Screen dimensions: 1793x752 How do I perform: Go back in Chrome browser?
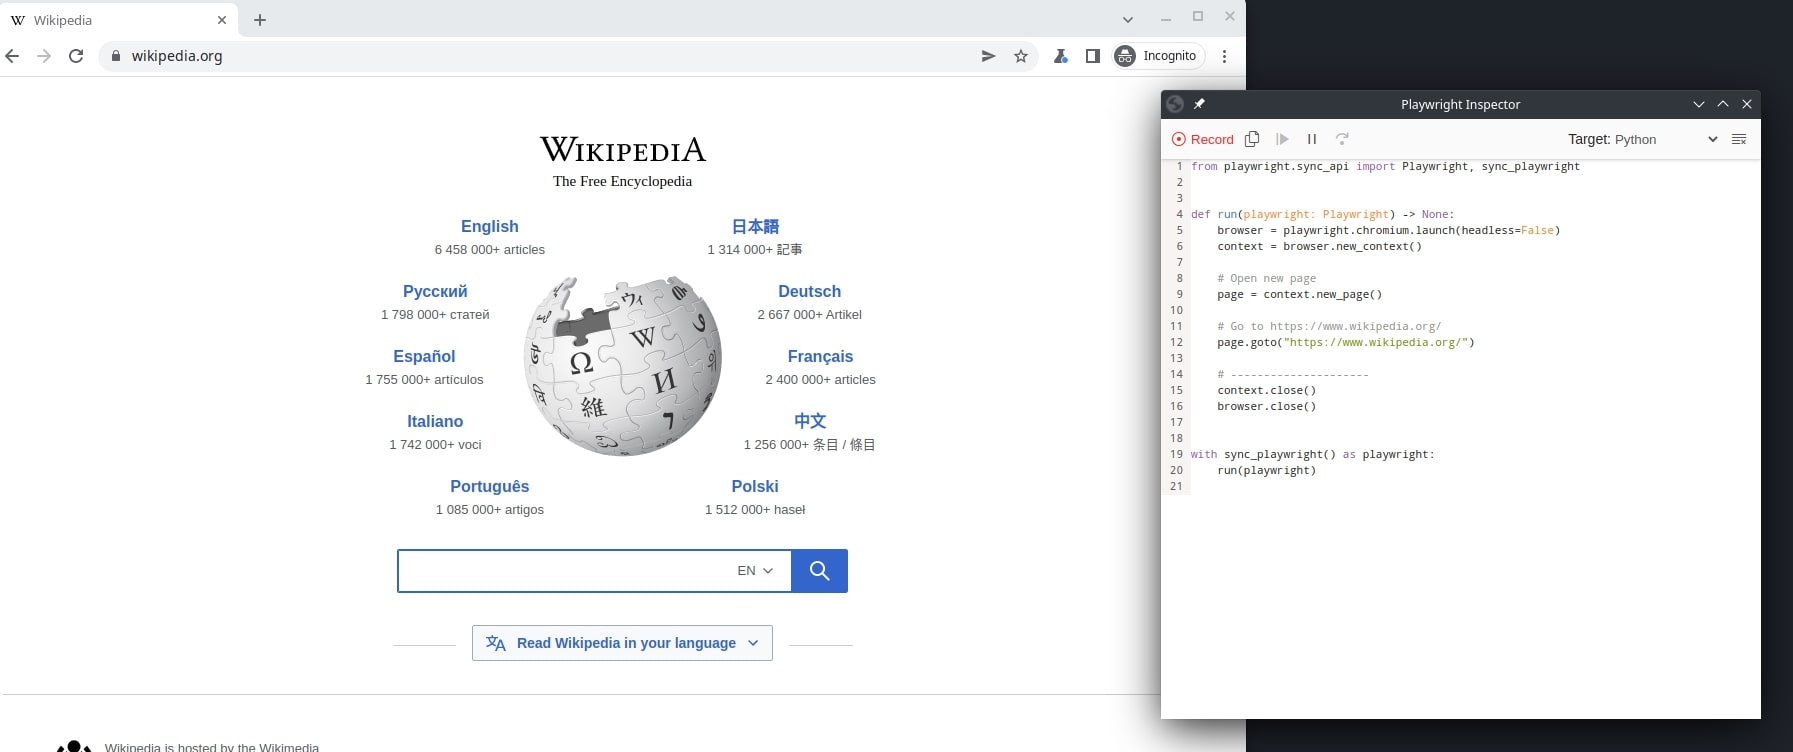click(12, 56)
